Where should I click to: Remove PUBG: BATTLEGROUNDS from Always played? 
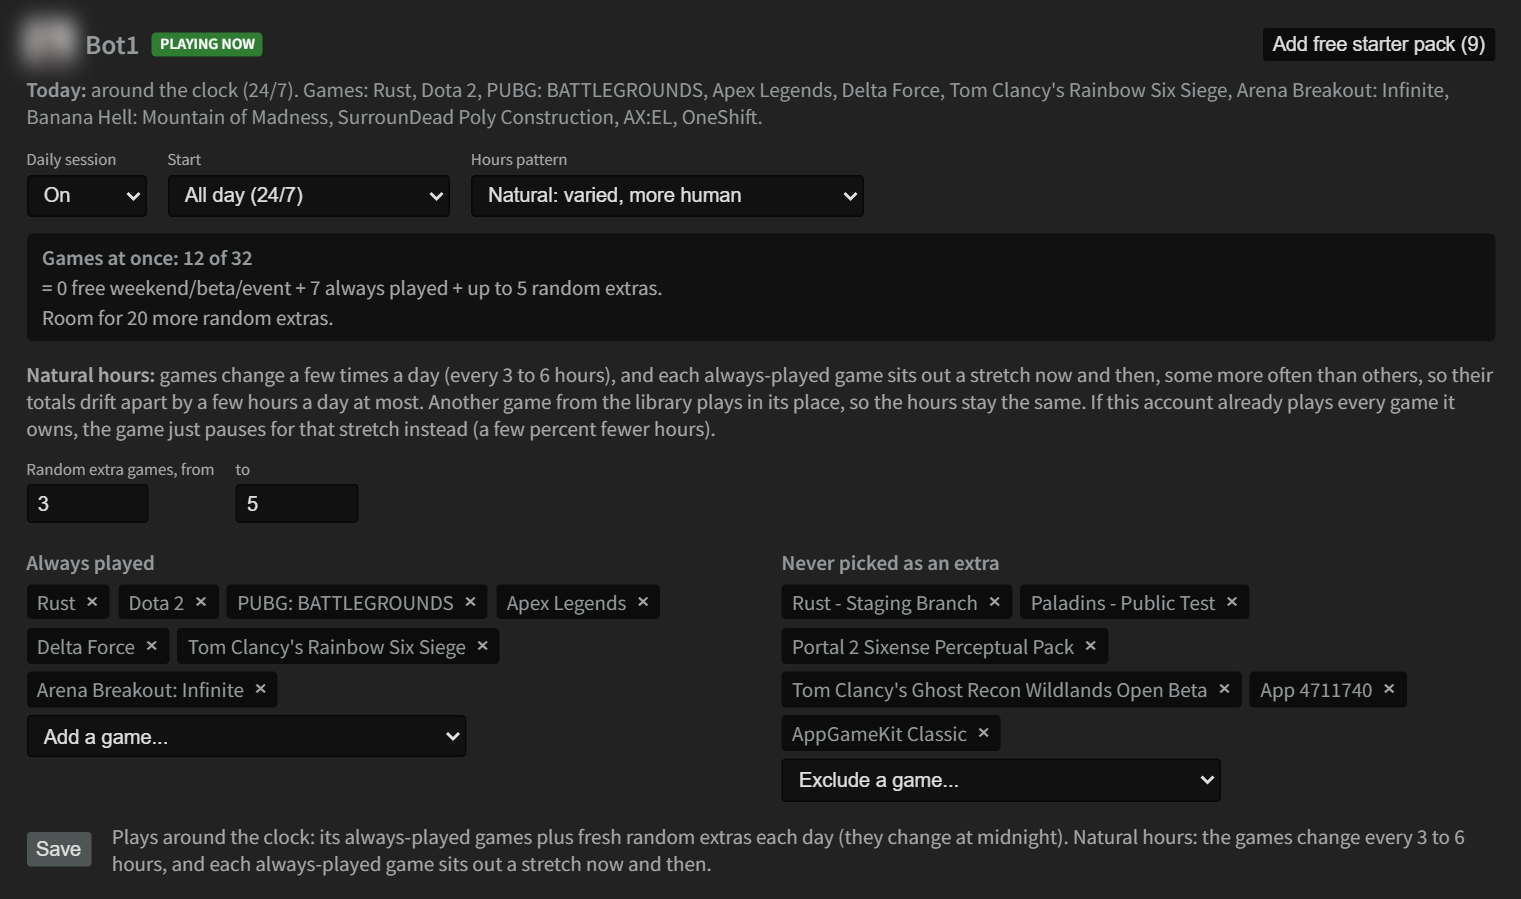(470, 602)
